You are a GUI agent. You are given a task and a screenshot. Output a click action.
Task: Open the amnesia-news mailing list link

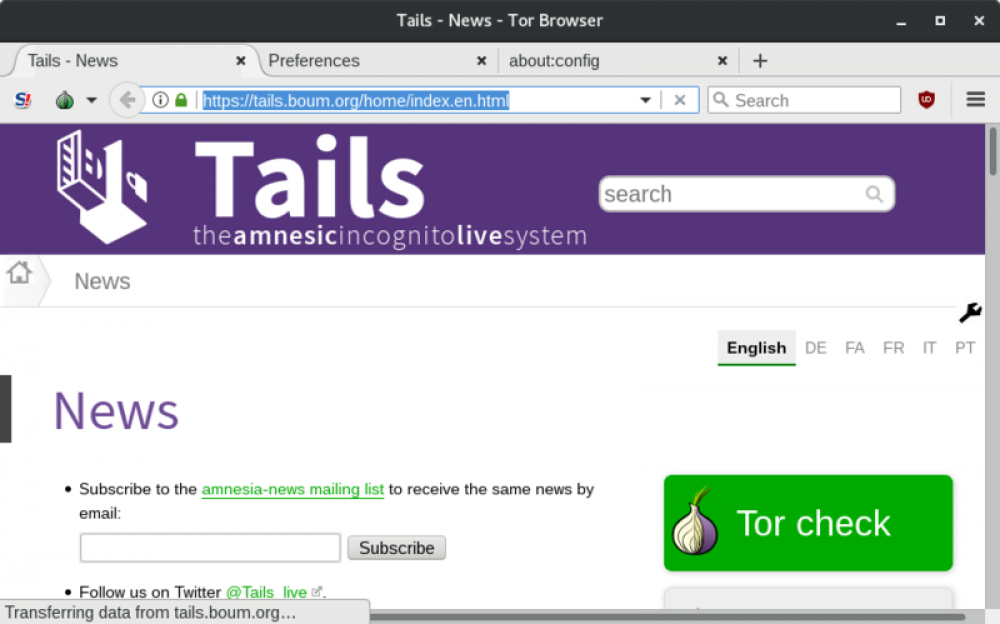[x=292, y=489]
